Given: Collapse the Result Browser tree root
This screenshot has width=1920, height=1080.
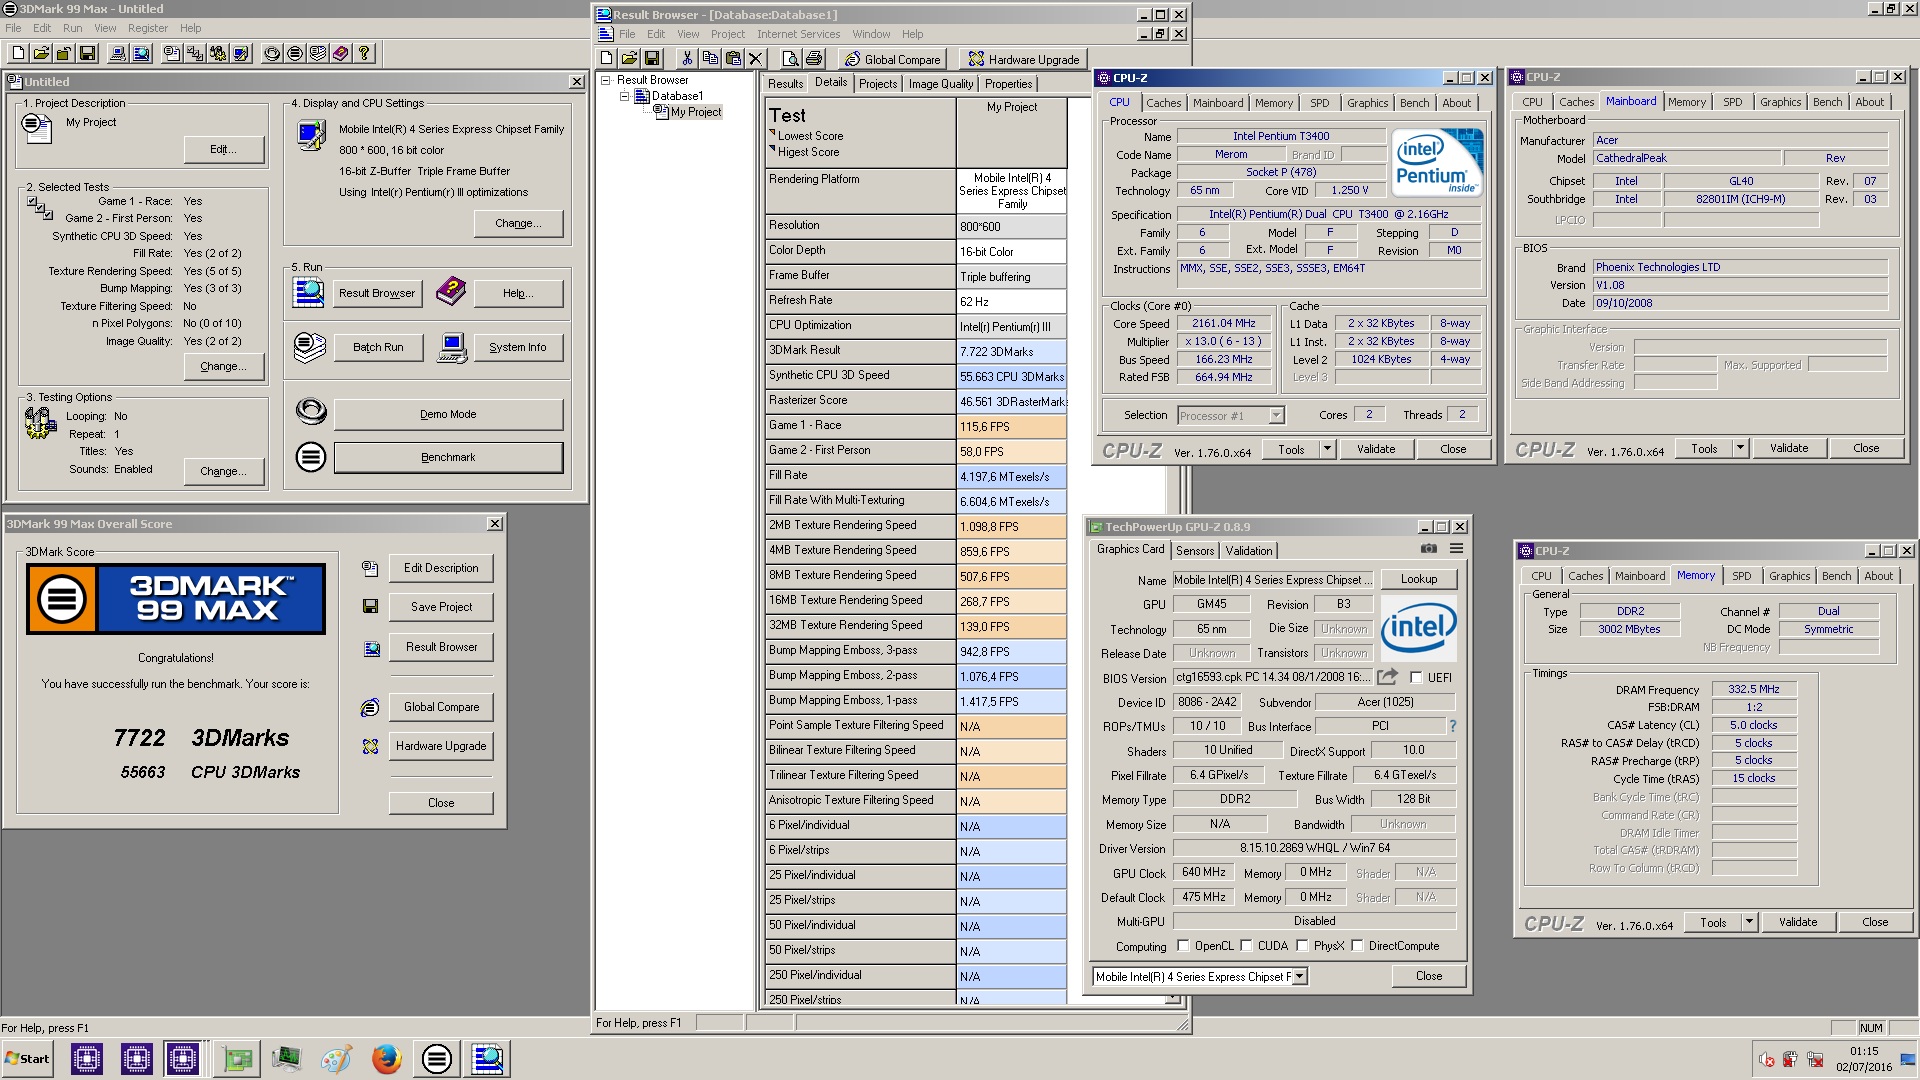Looking at the screenshot, I should point(605,80).
